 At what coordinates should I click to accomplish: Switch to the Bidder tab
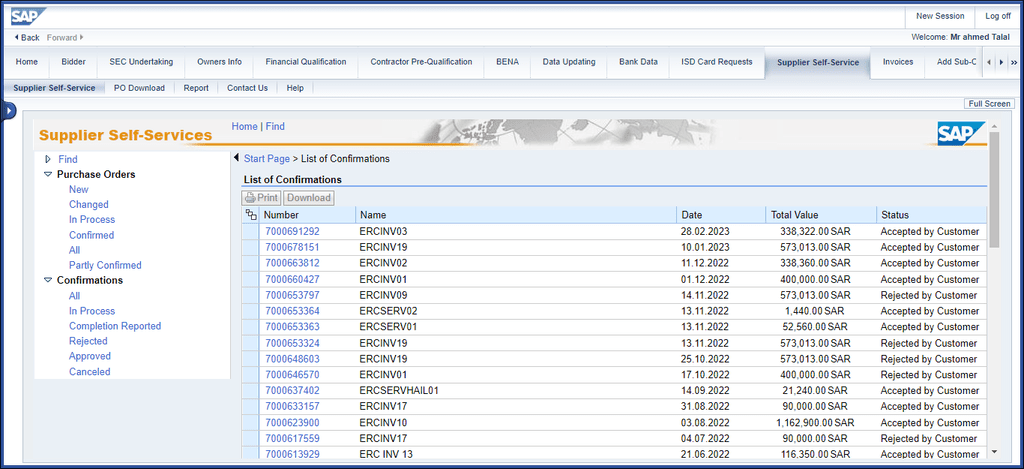[x=73, y=62]
